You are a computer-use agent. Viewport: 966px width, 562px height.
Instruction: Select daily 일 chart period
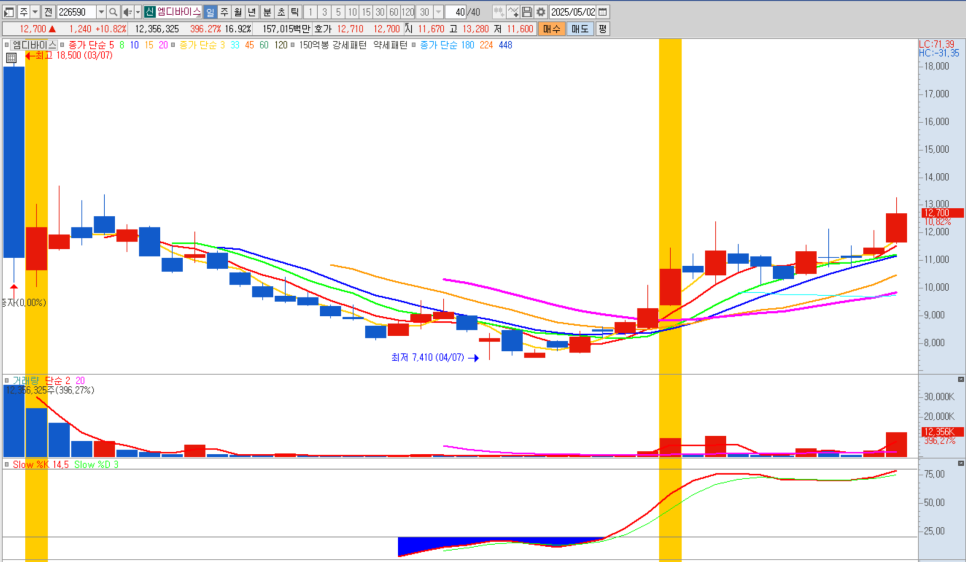point(210,12)
